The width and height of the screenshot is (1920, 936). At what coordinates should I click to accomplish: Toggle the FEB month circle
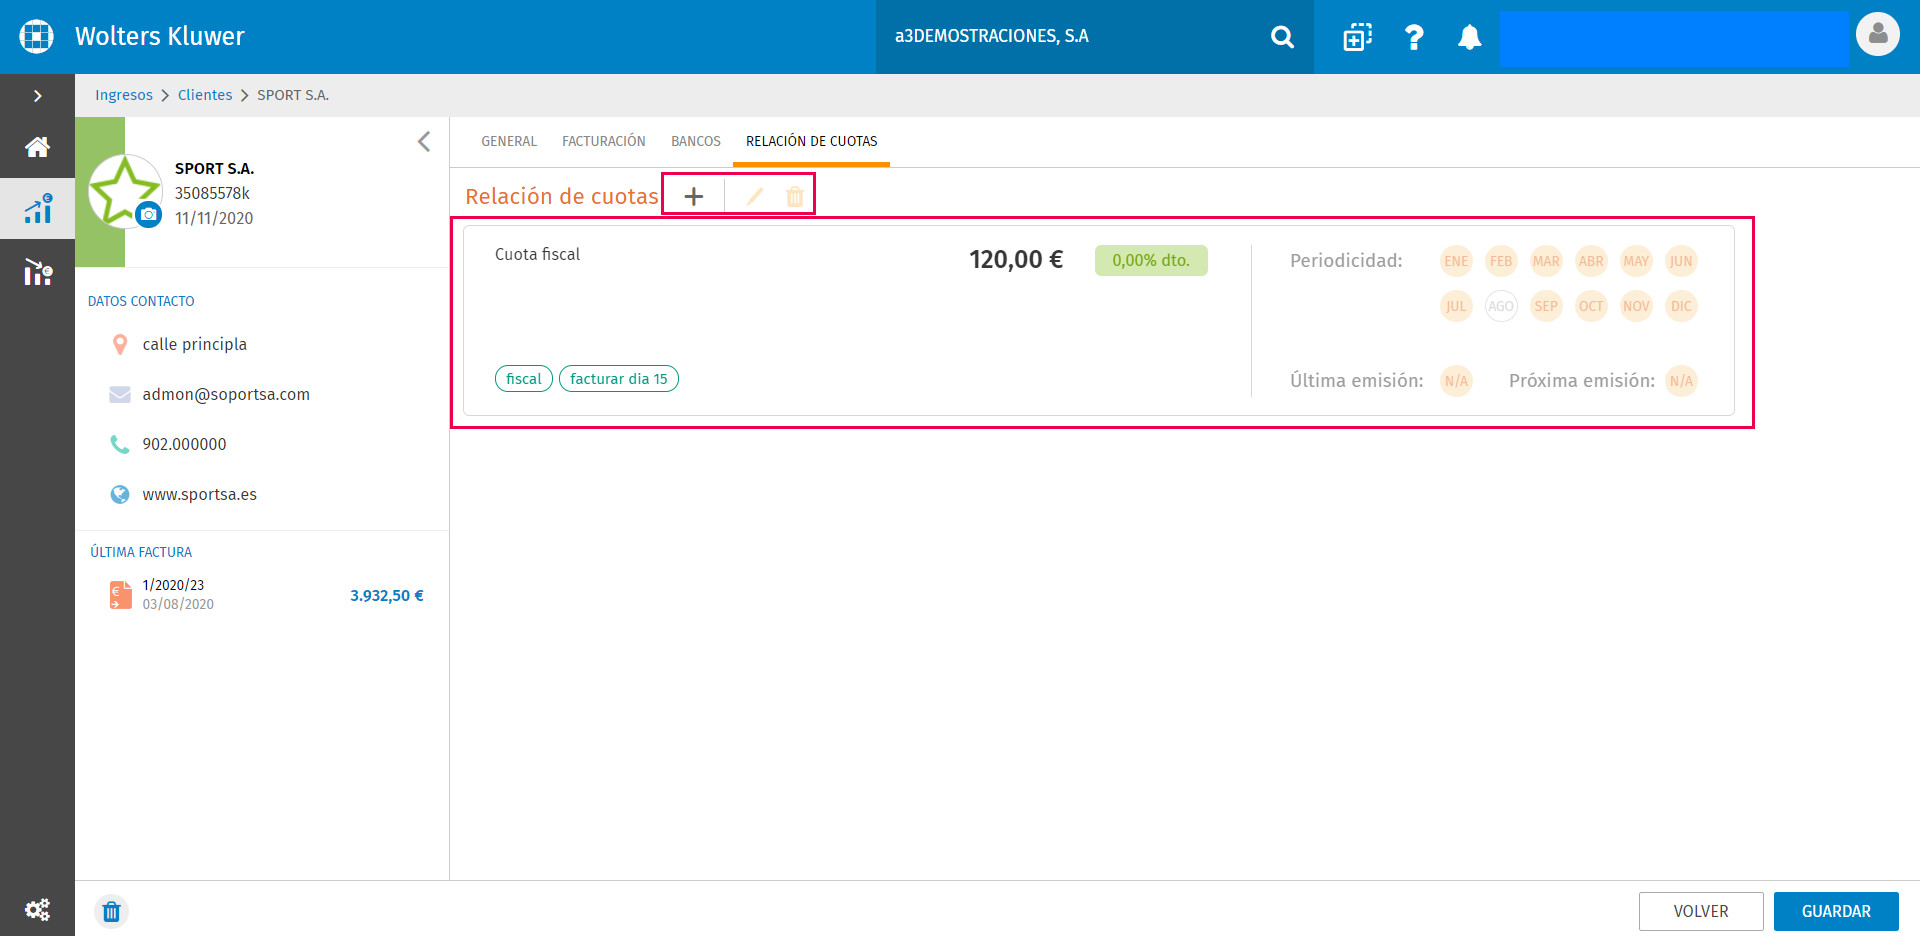(1501, 261)
